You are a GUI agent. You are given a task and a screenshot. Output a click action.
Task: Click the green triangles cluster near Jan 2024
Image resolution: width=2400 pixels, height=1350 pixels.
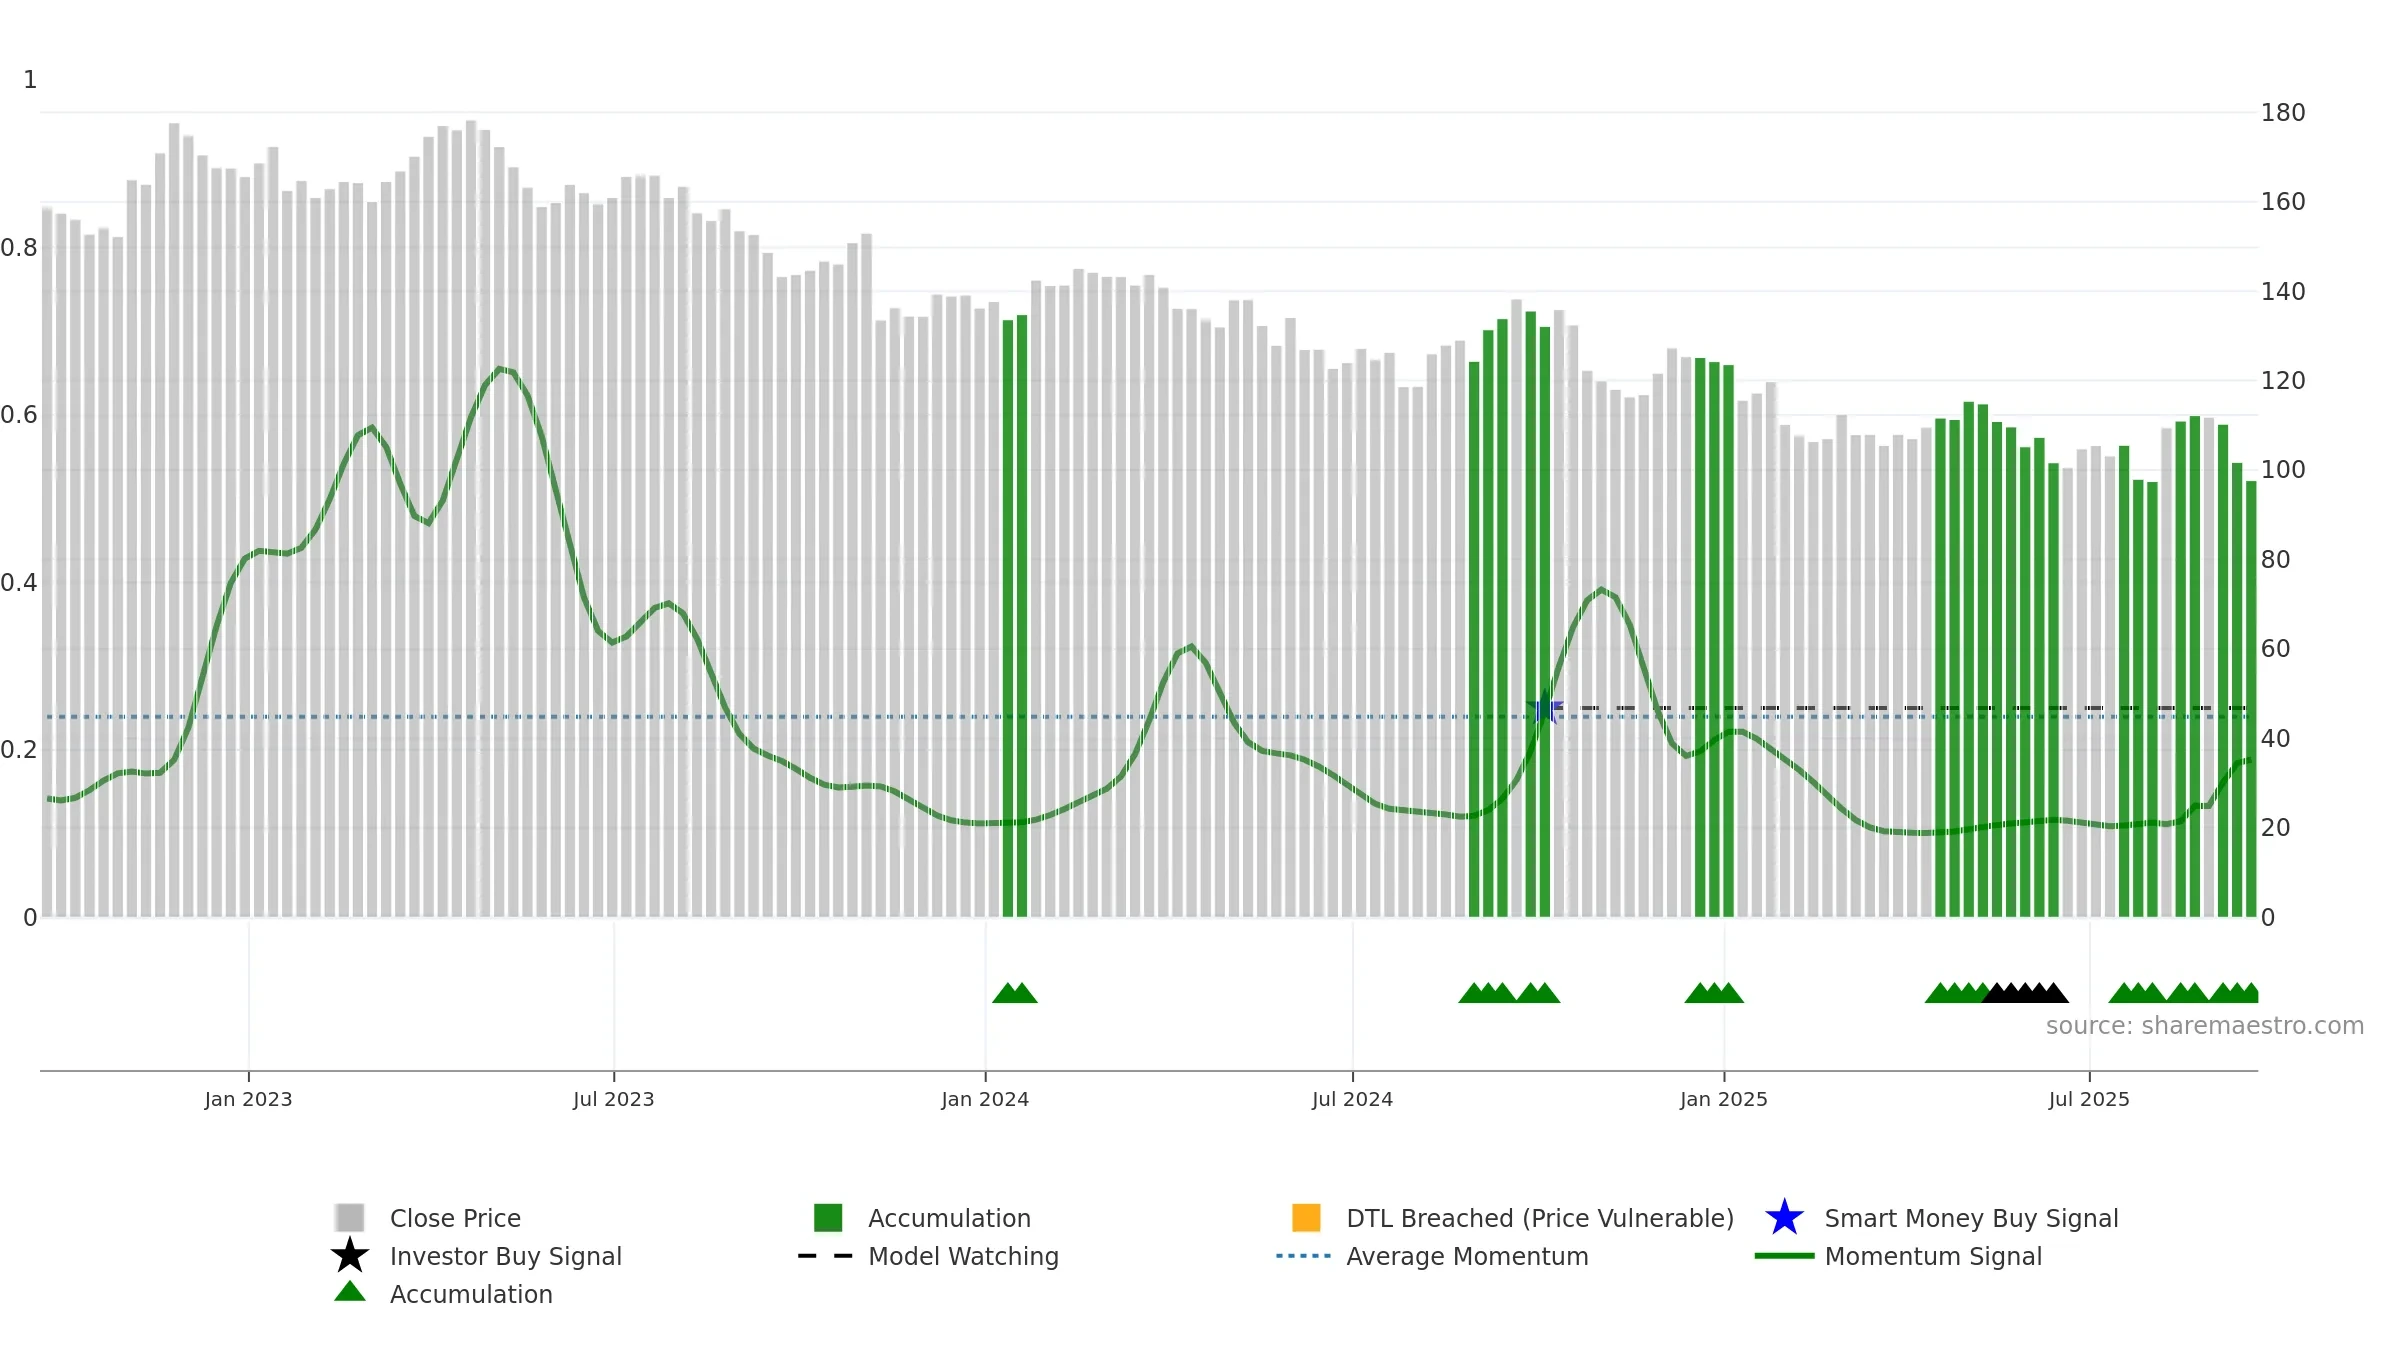point(1014,993)
